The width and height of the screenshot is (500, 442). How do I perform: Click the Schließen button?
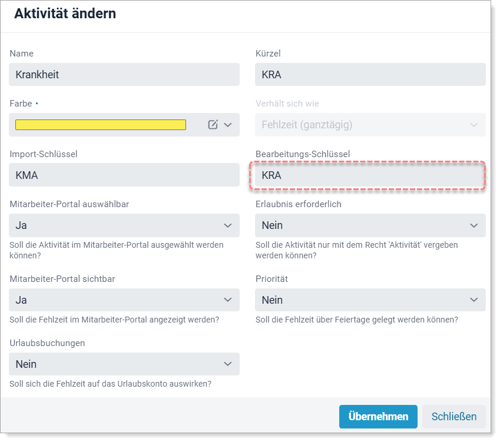point(454,416)
